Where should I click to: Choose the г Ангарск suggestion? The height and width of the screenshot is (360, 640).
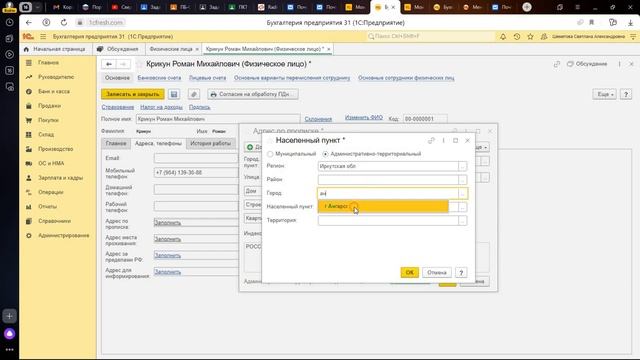[383, 206]
